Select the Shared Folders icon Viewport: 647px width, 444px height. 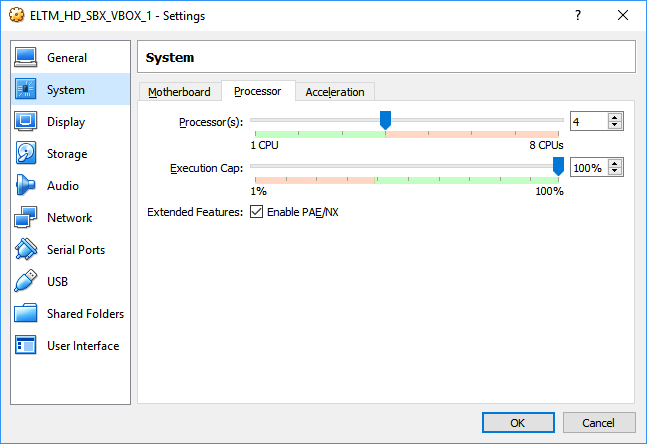click(x=26, y=314)
